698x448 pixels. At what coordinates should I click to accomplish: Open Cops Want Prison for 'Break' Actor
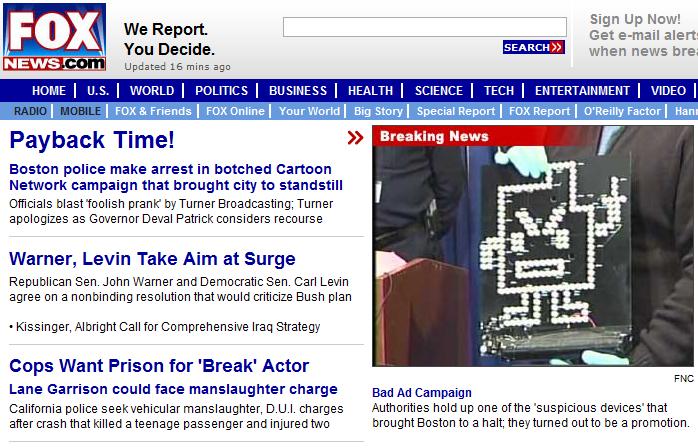[x=159, y=366]
